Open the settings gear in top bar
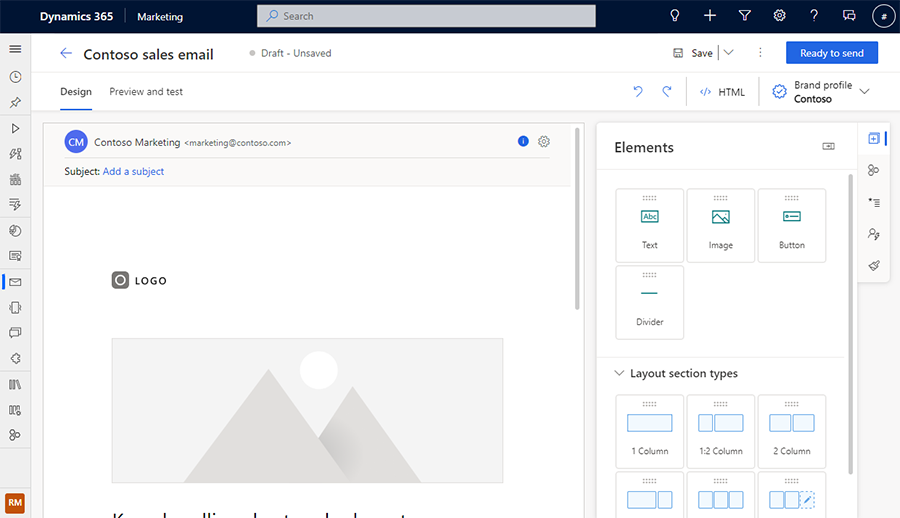The width and height of the screenshot is (900, 518). 779,16
